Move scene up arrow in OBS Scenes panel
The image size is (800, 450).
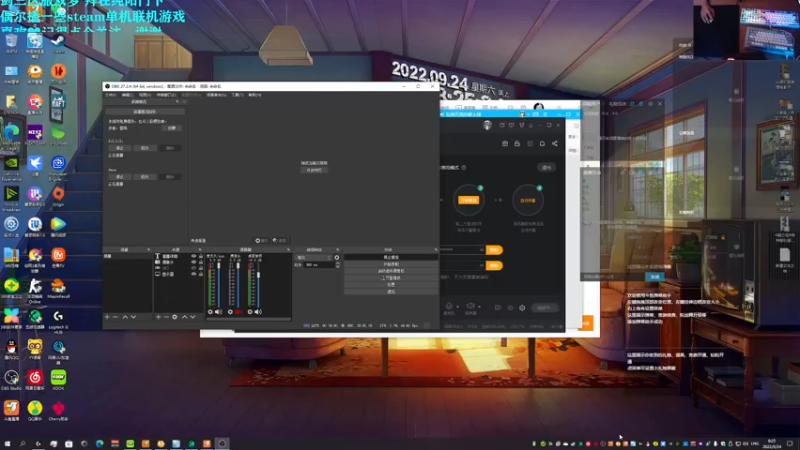[125, 317]
